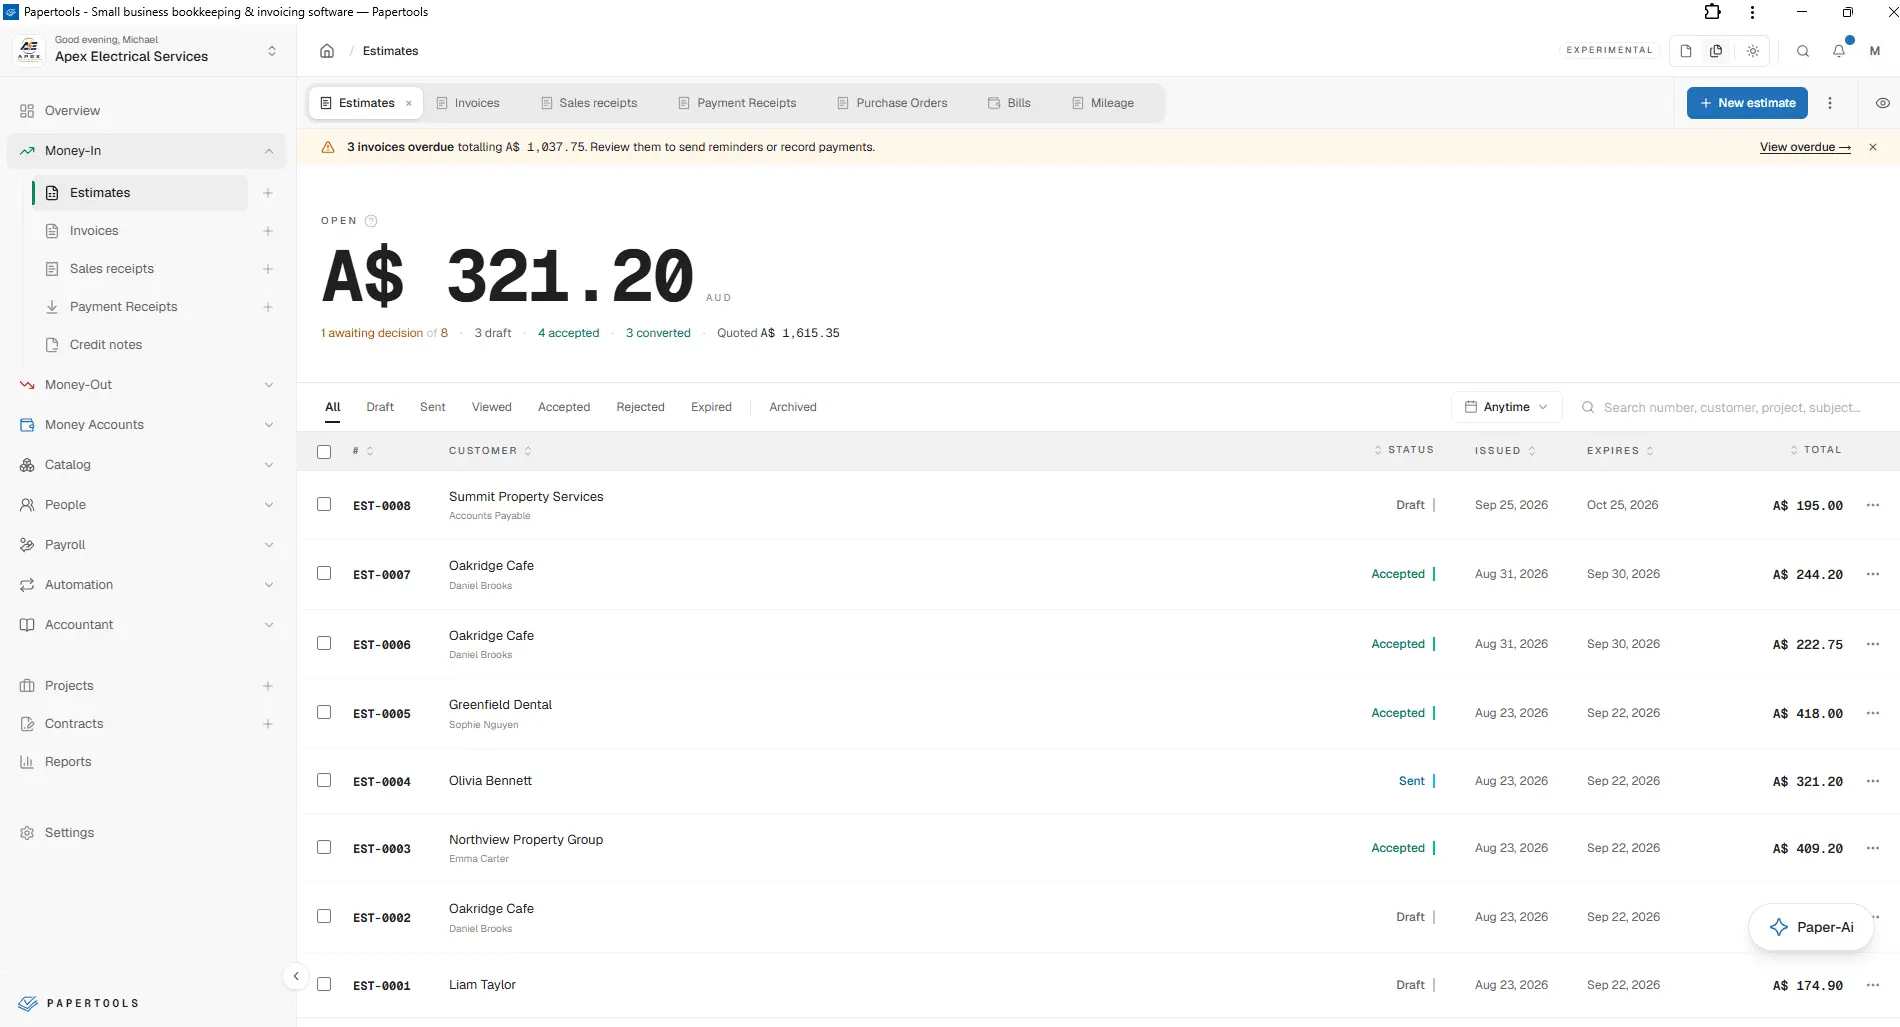Viewport: 1900px width, 1027px height.
Task: Filter list by Expired status tab
Action: (x=711, y=407)
